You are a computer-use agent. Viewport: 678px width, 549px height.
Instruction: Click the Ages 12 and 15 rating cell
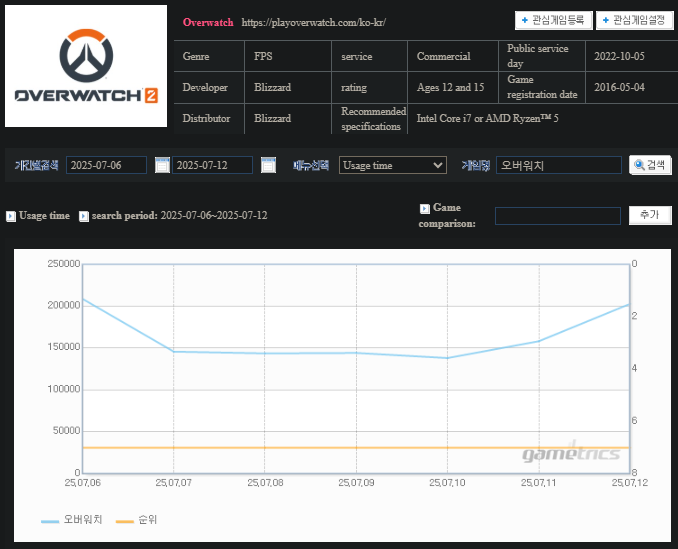[453, 87]
